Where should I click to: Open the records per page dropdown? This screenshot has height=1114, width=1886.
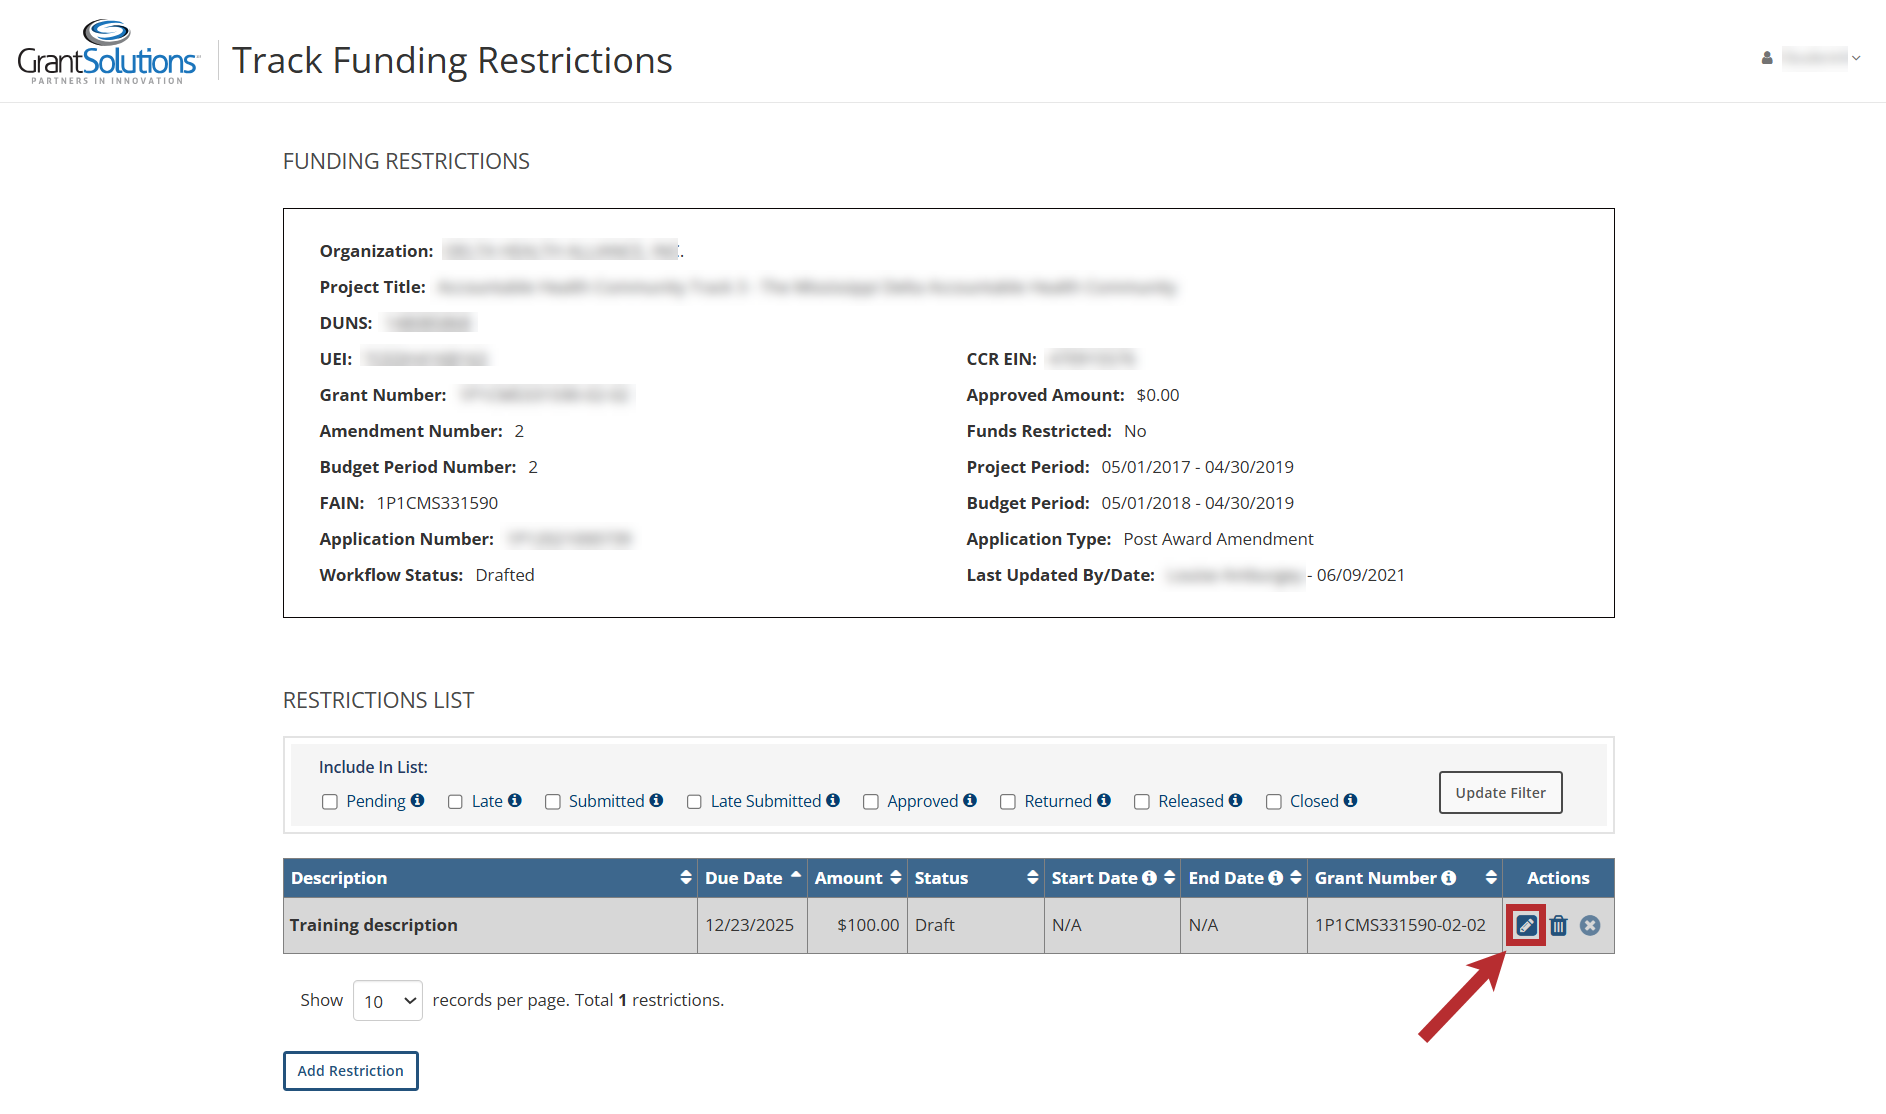pyautogui.click(x=388, y=1001)
